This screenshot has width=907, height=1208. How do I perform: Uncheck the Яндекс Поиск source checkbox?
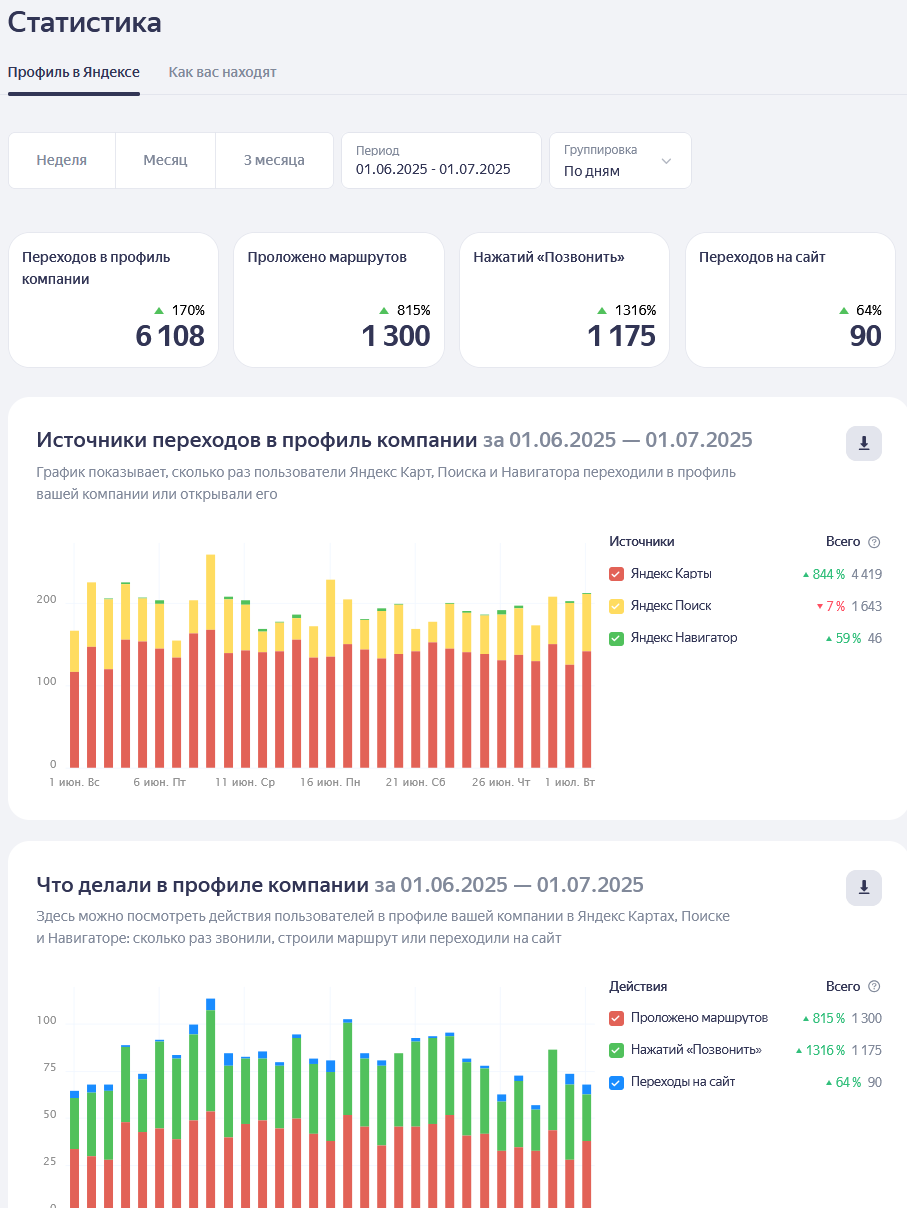616,606
